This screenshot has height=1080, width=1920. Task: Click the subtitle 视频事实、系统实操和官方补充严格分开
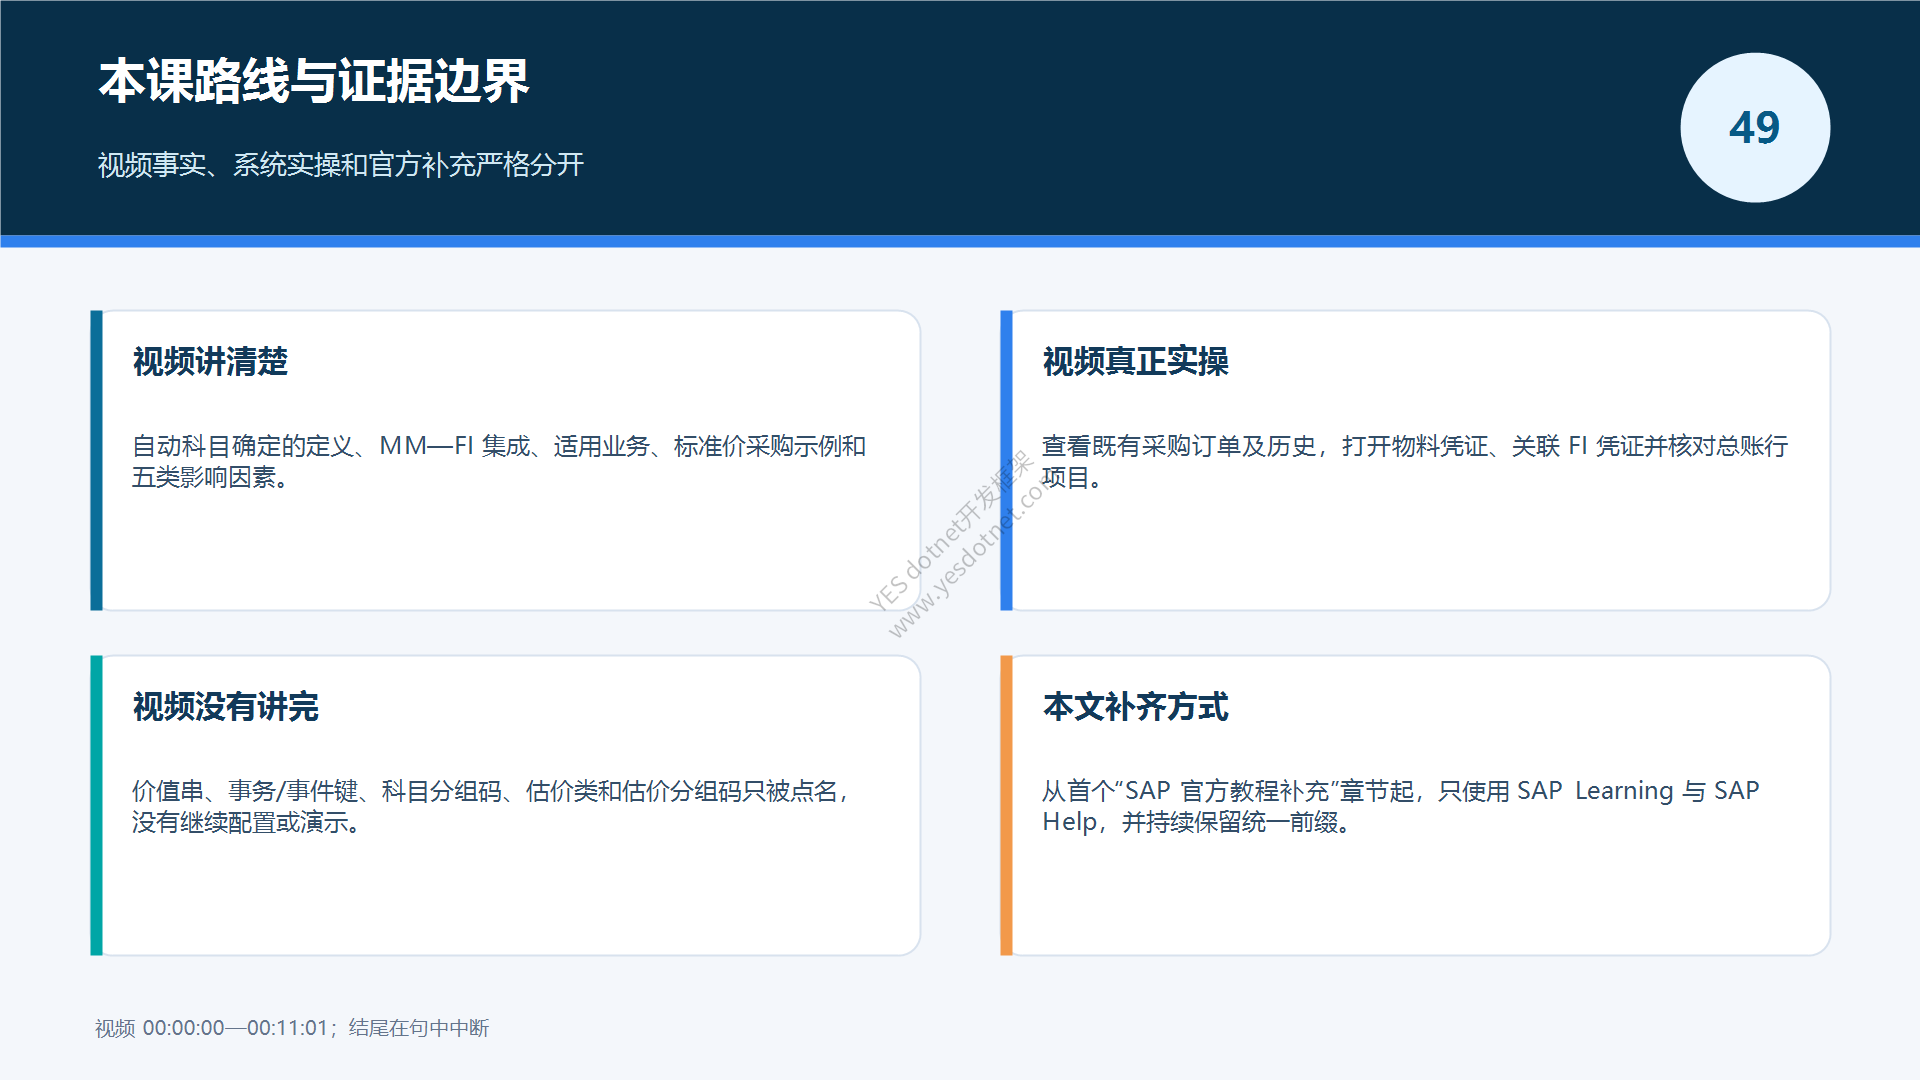[340, 165]
